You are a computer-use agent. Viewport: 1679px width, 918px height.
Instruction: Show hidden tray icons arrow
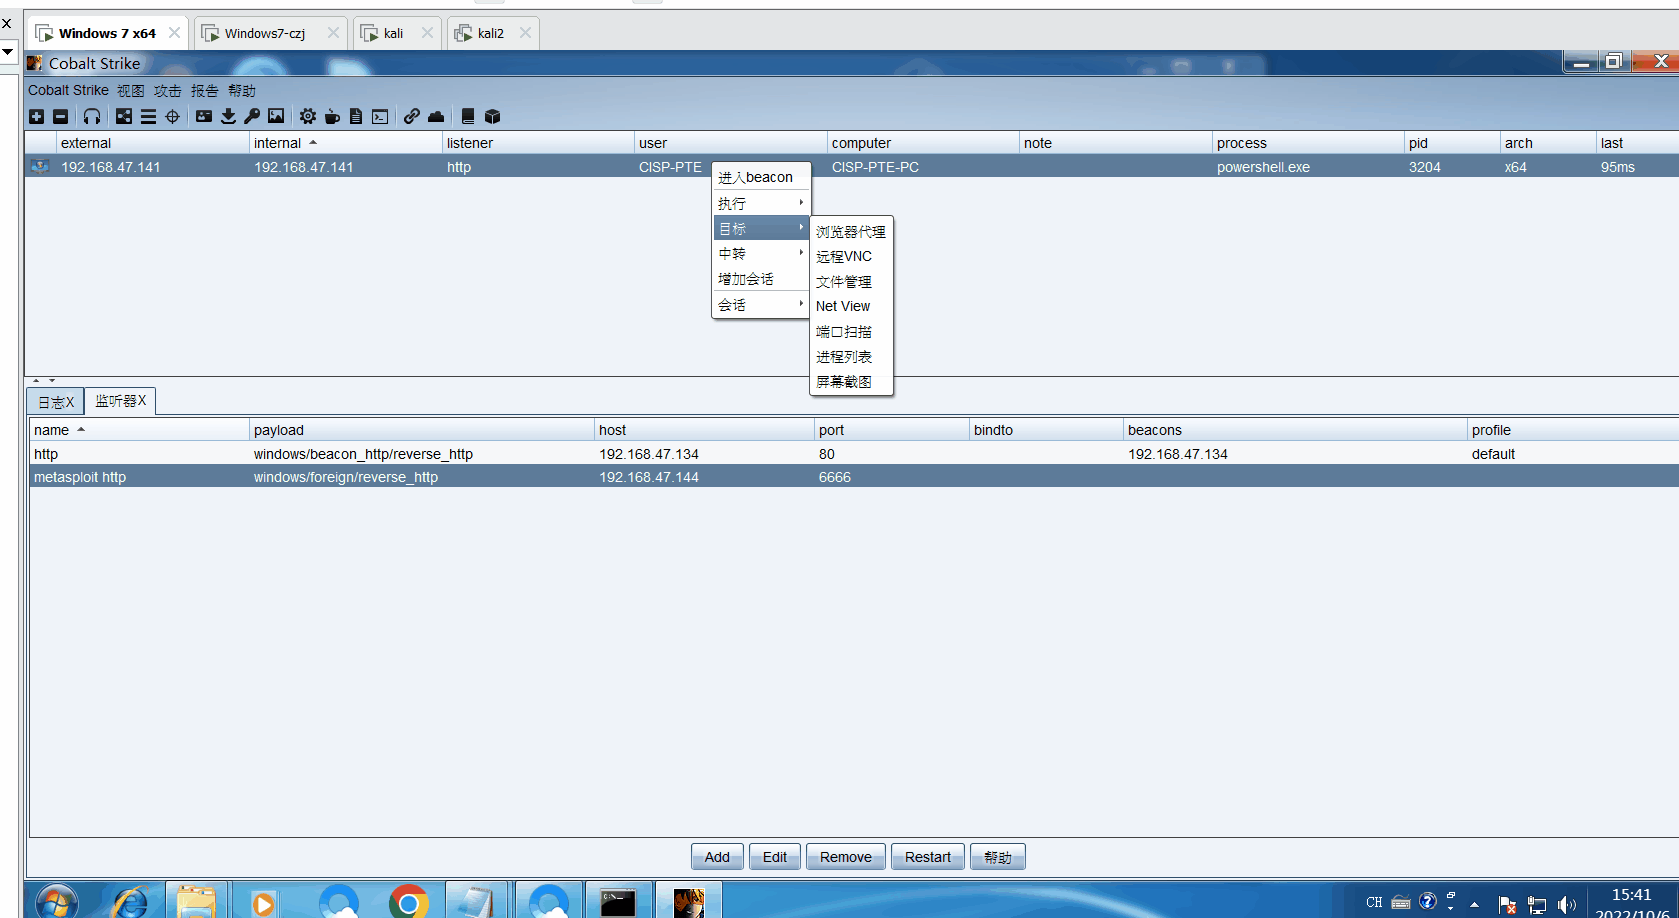(x=1474, y=904)
